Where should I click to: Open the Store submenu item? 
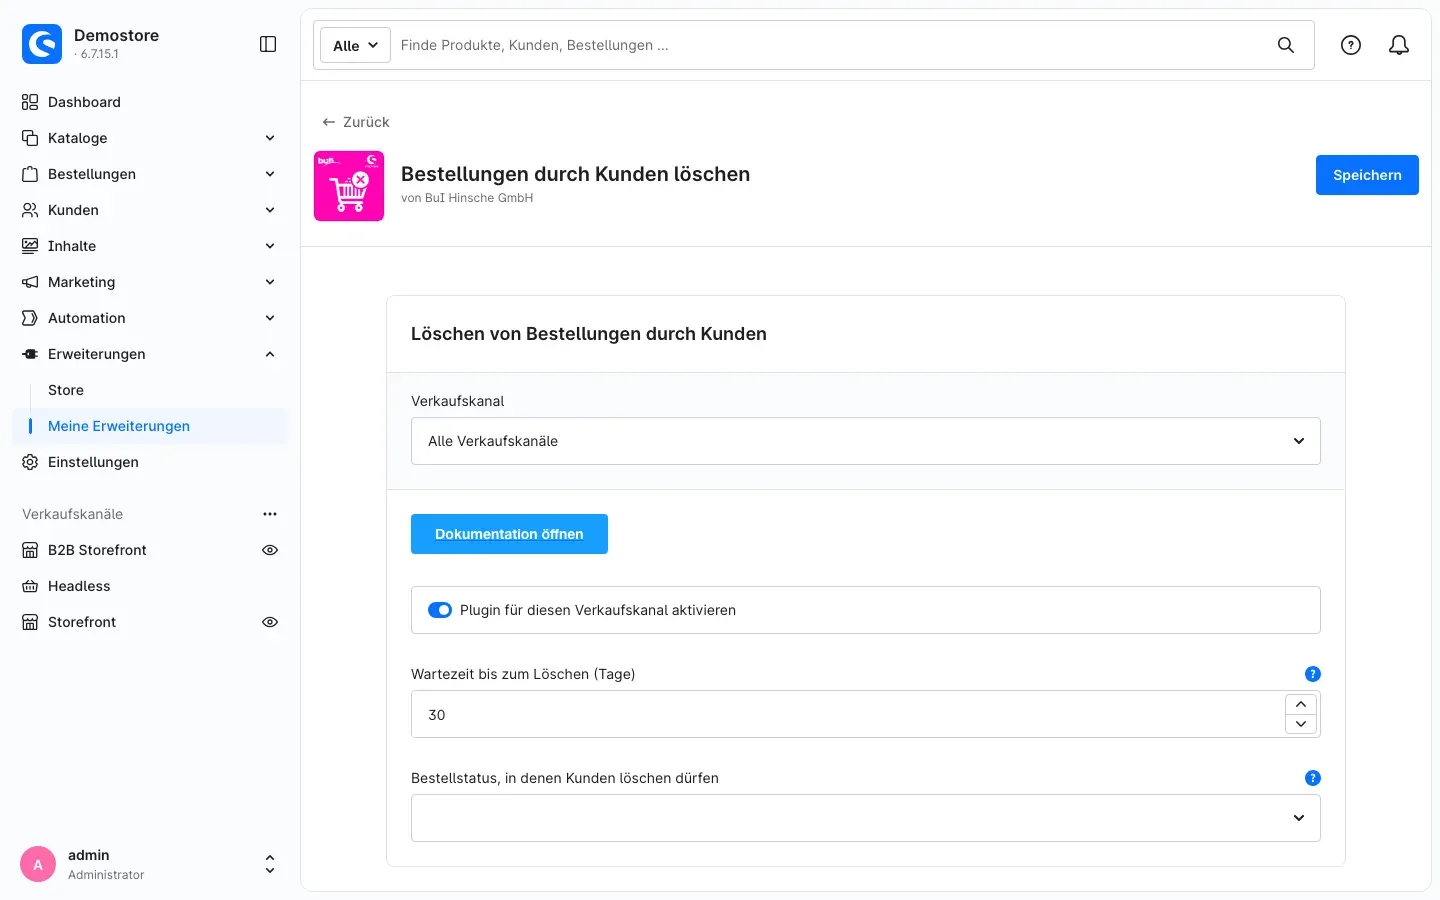pyautogui.click(x=66, y=390)
